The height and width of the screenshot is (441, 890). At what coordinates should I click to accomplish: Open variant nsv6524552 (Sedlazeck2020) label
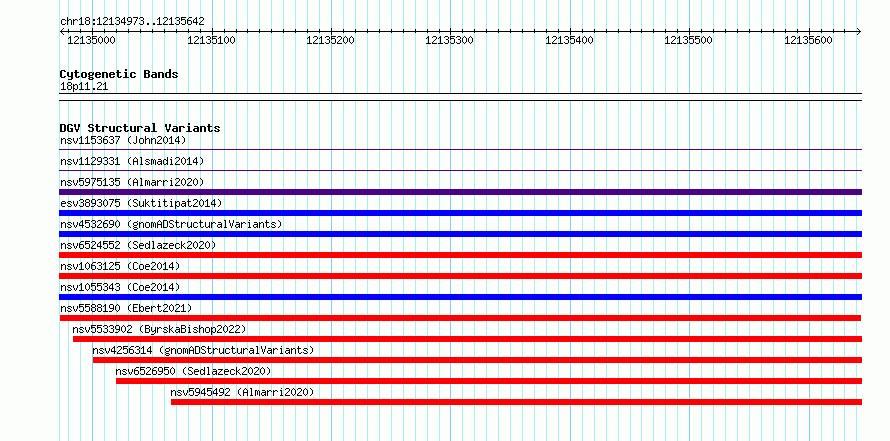click(138, 245)
